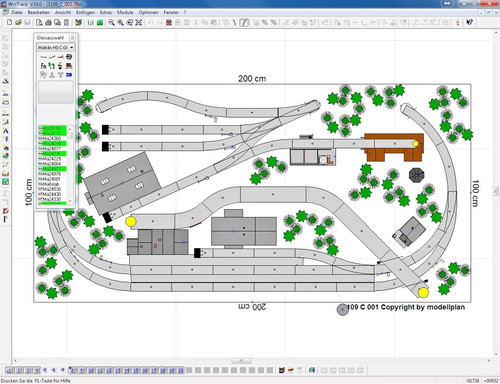This screenshot has height=384, width=500.
Task: Open the Fenster menu
Action: pyautogui.click(x=171, y=12)
